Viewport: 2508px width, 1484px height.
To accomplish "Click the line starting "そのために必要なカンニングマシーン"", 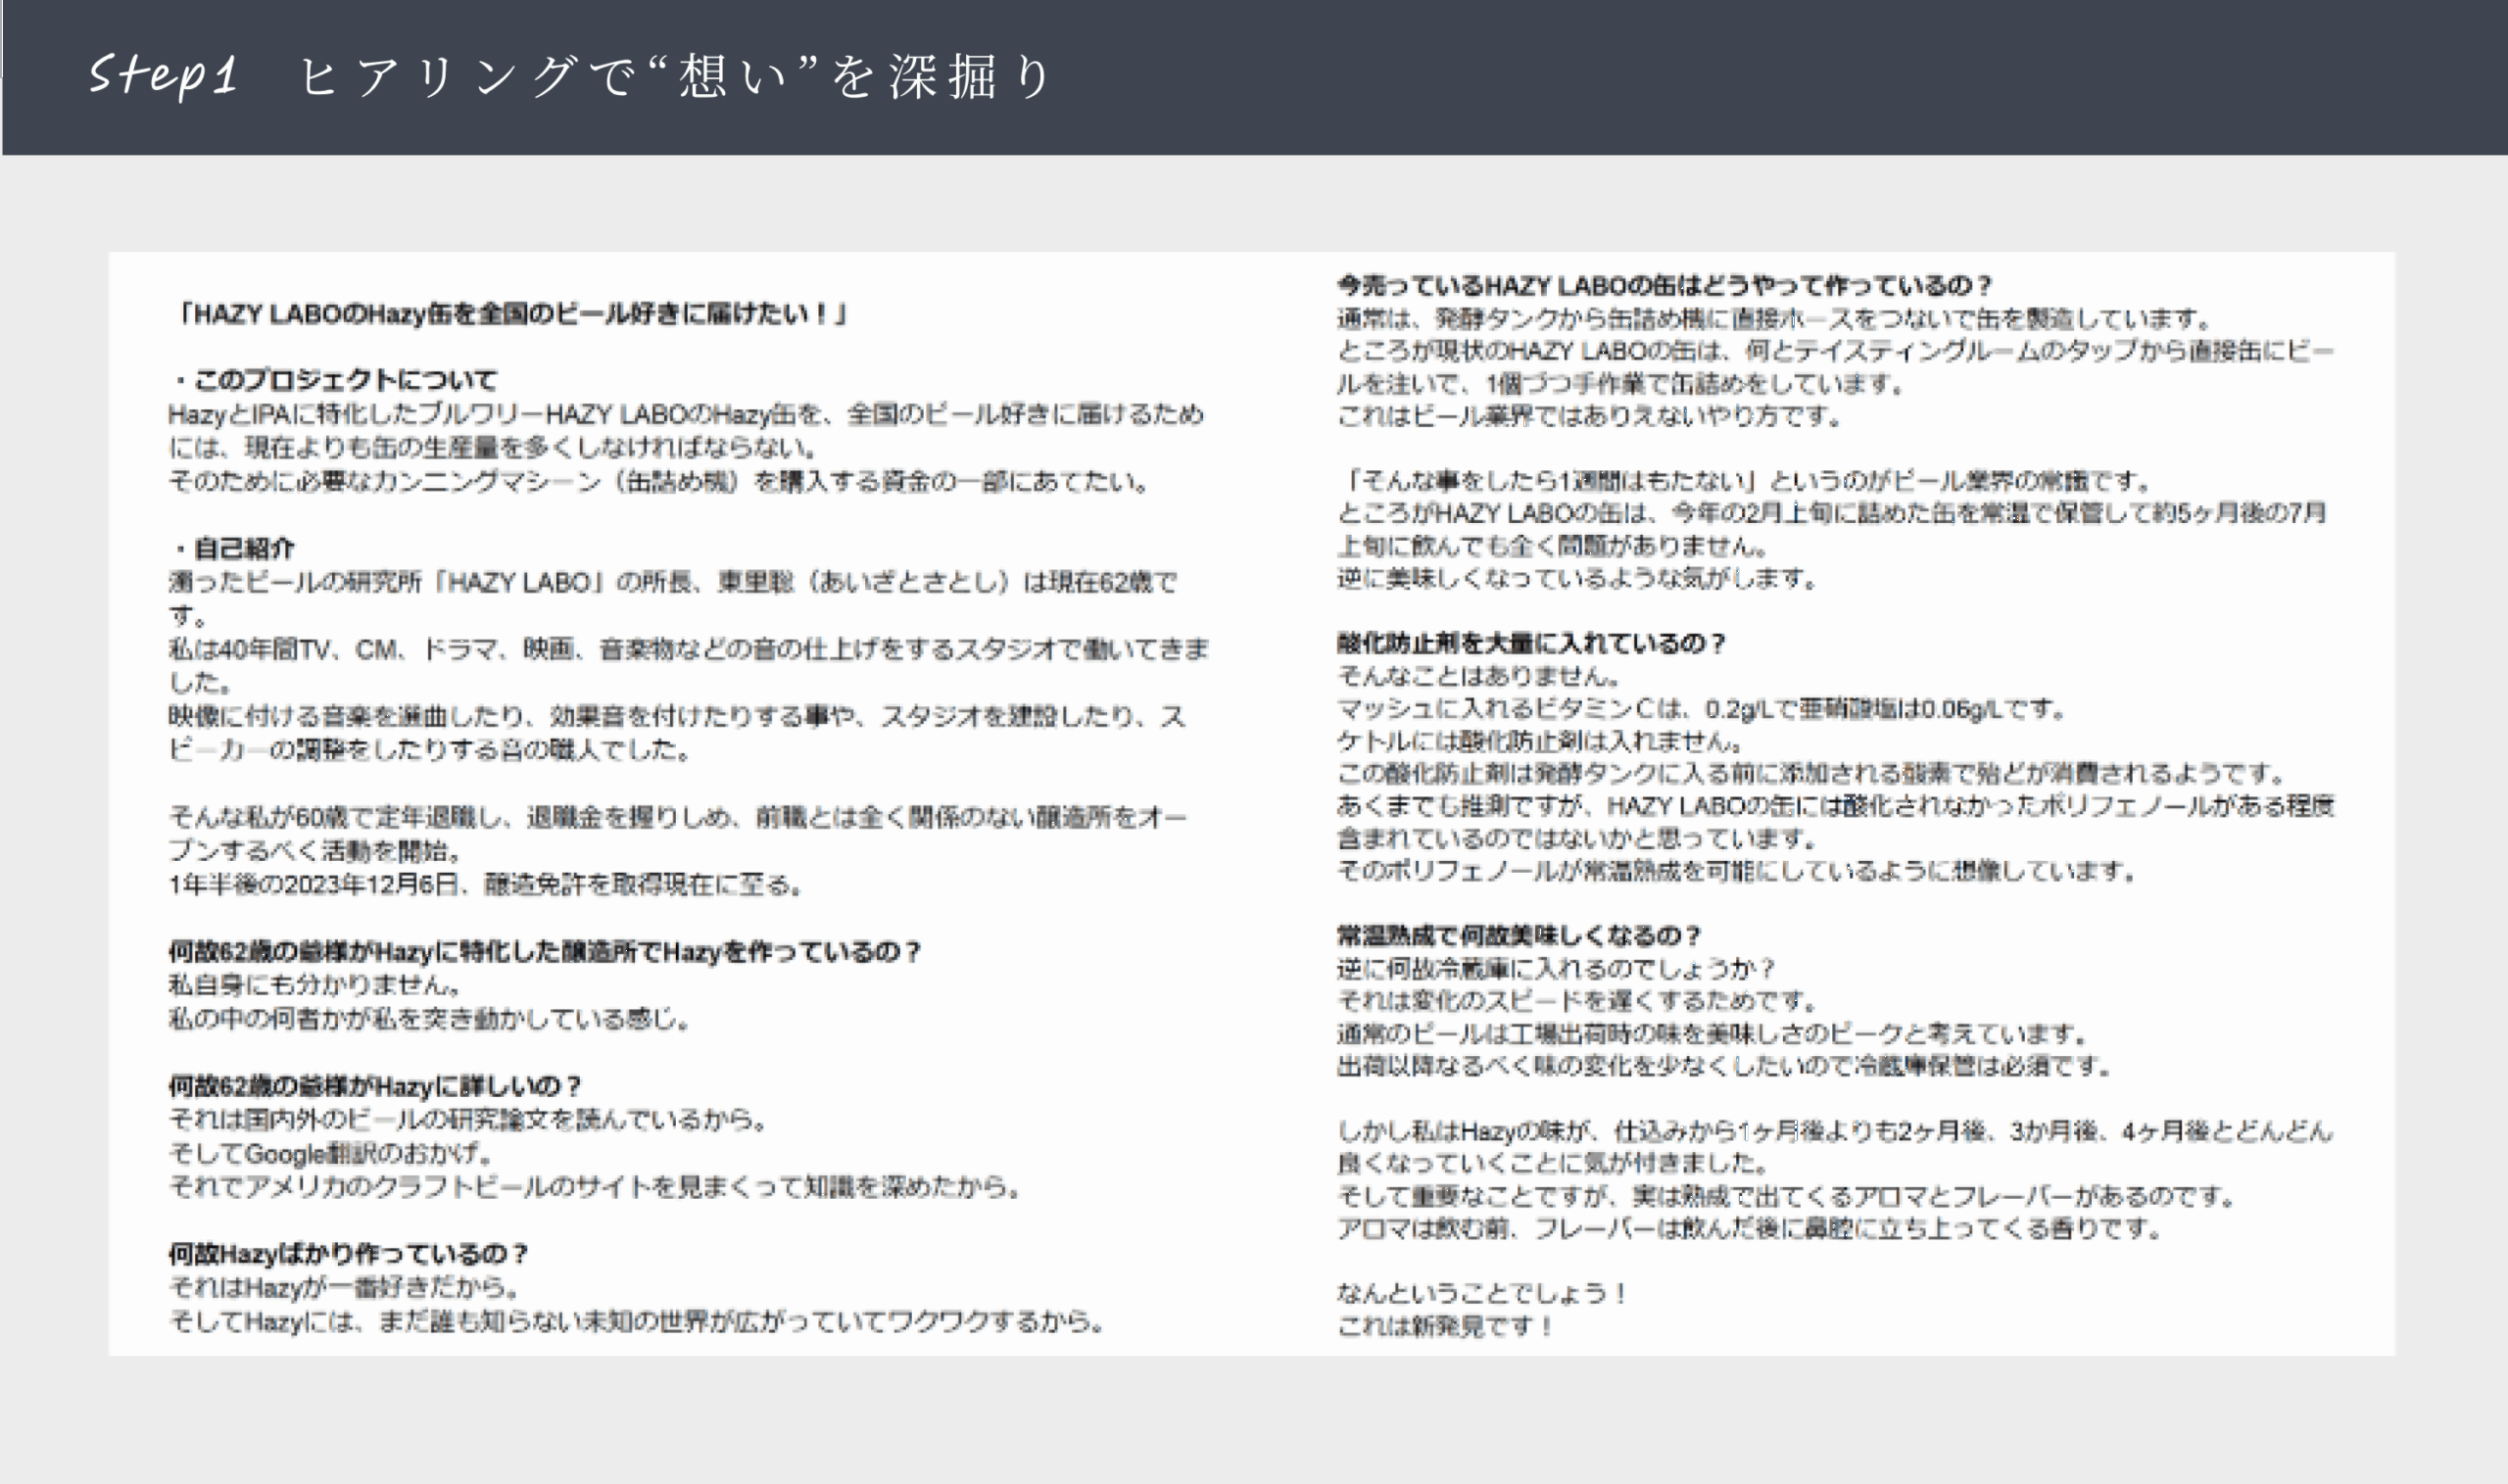I will 660,481.
